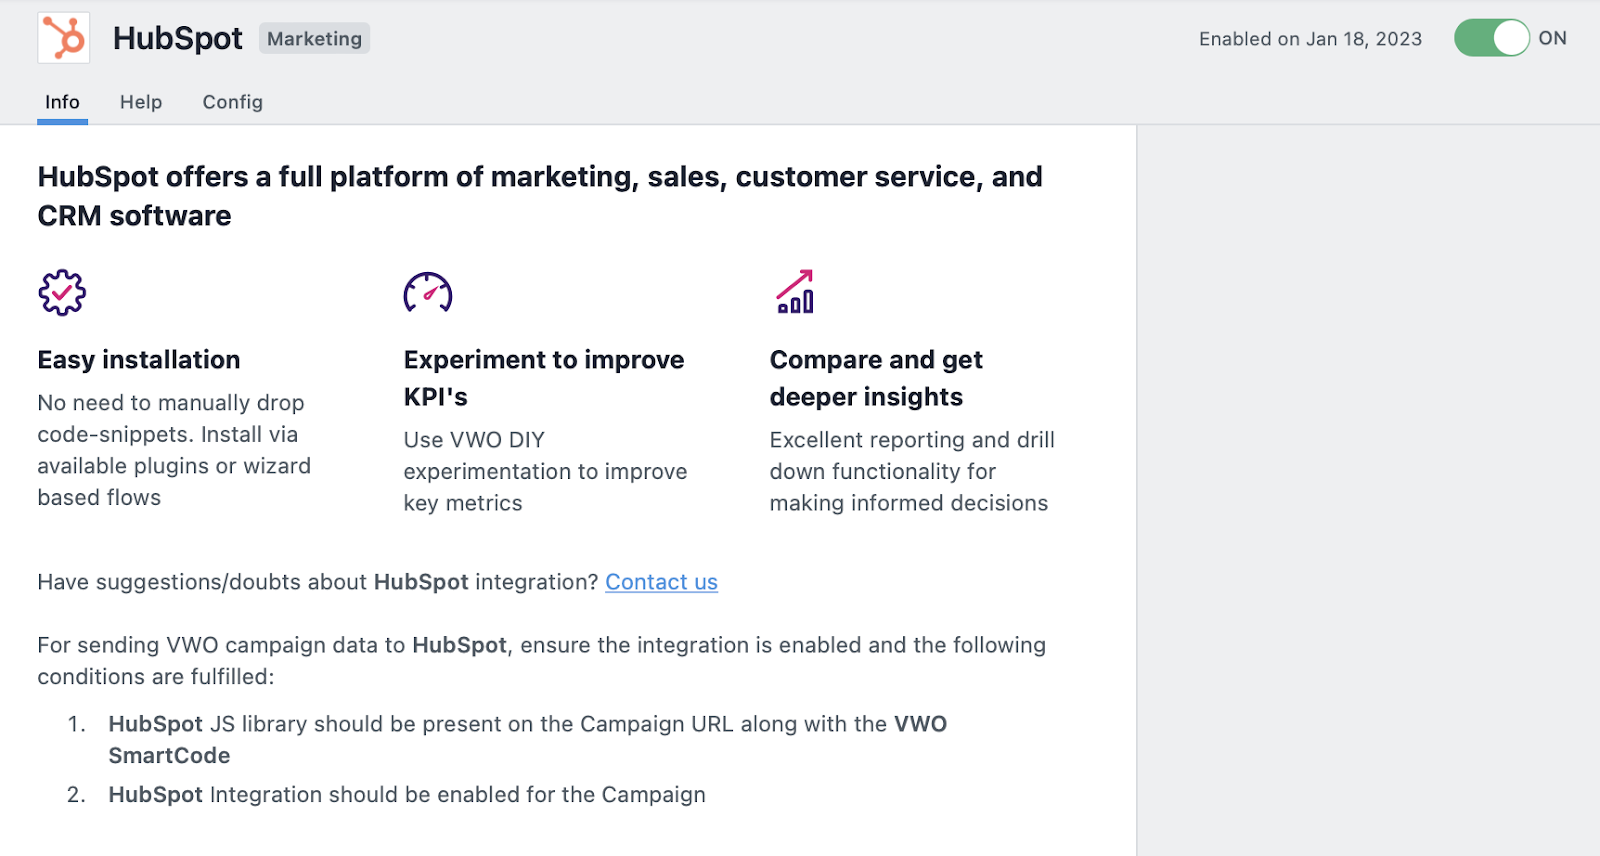Click the speedometer Experiment icon

[428, 293]
